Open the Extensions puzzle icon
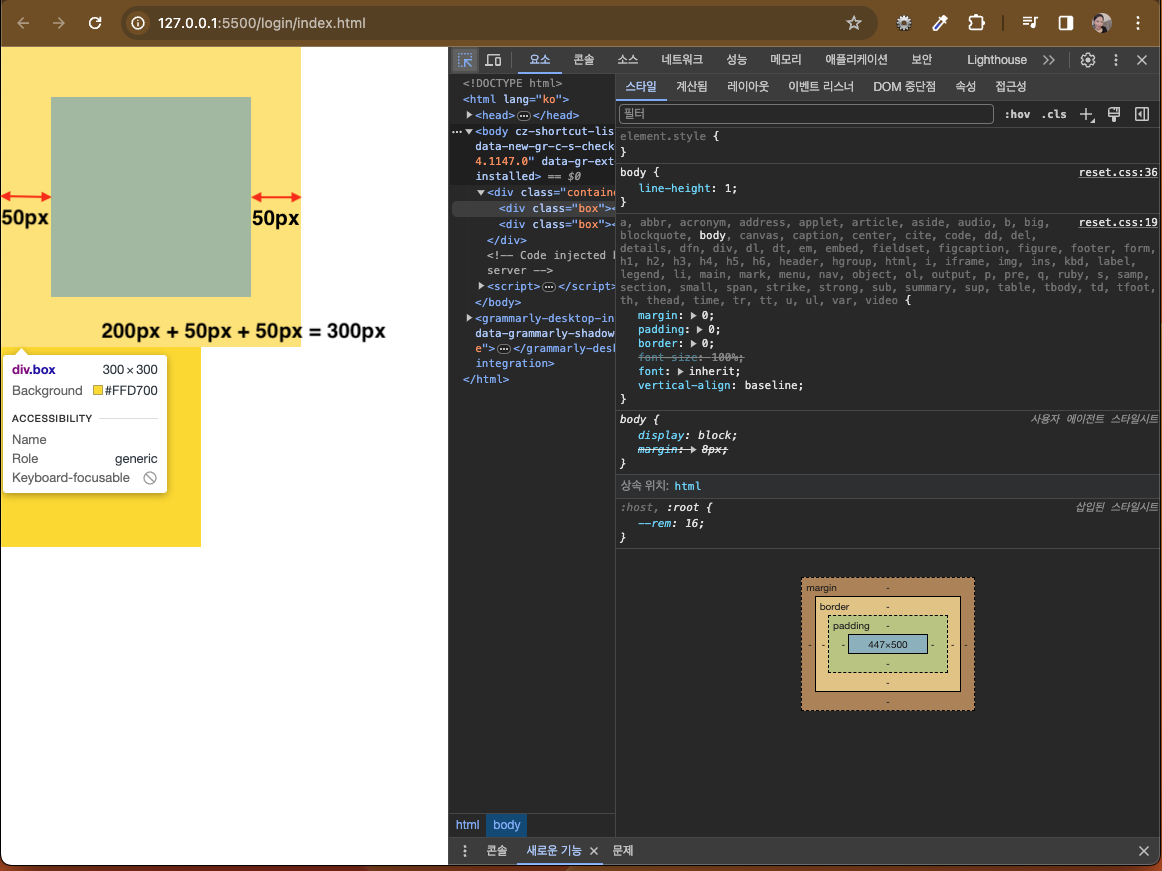Viewport: 1162px width, 871px height. [976, 23]
